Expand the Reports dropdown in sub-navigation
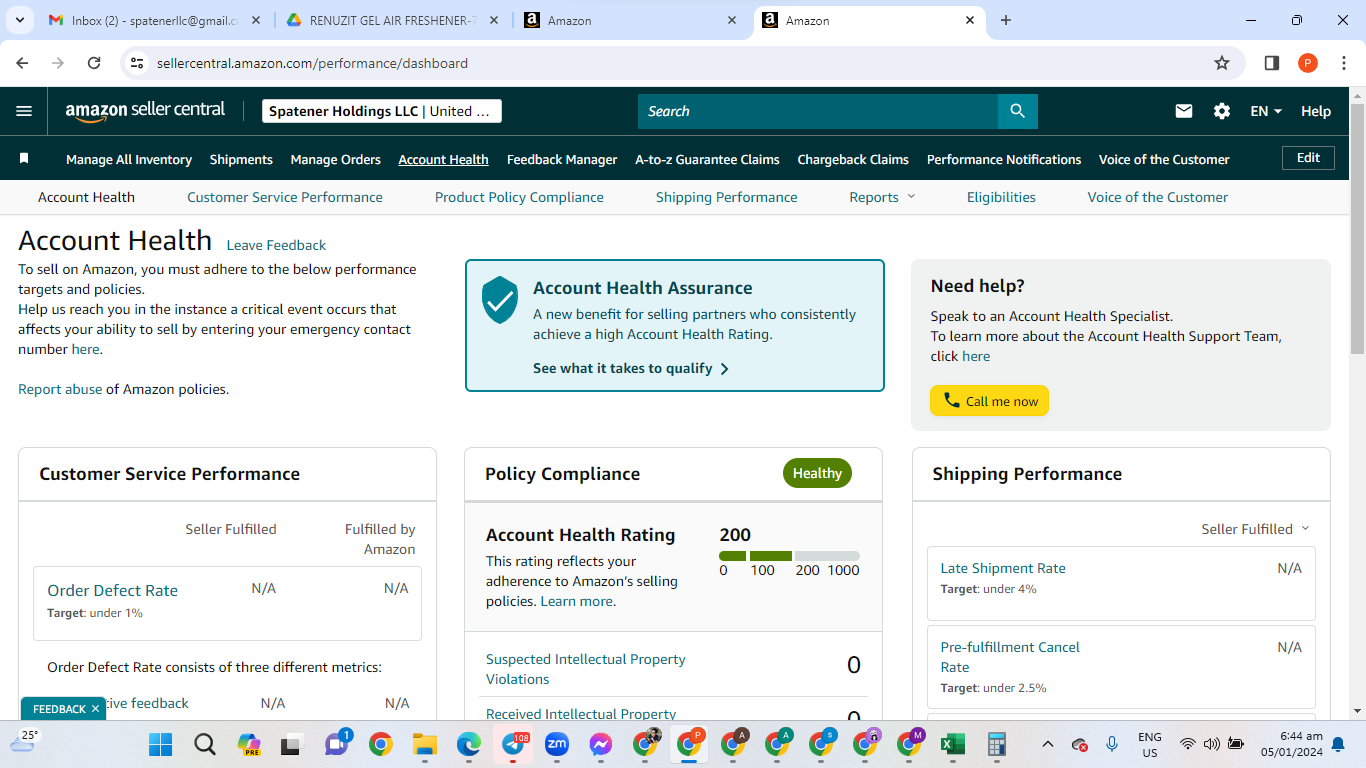 (882, 197)
